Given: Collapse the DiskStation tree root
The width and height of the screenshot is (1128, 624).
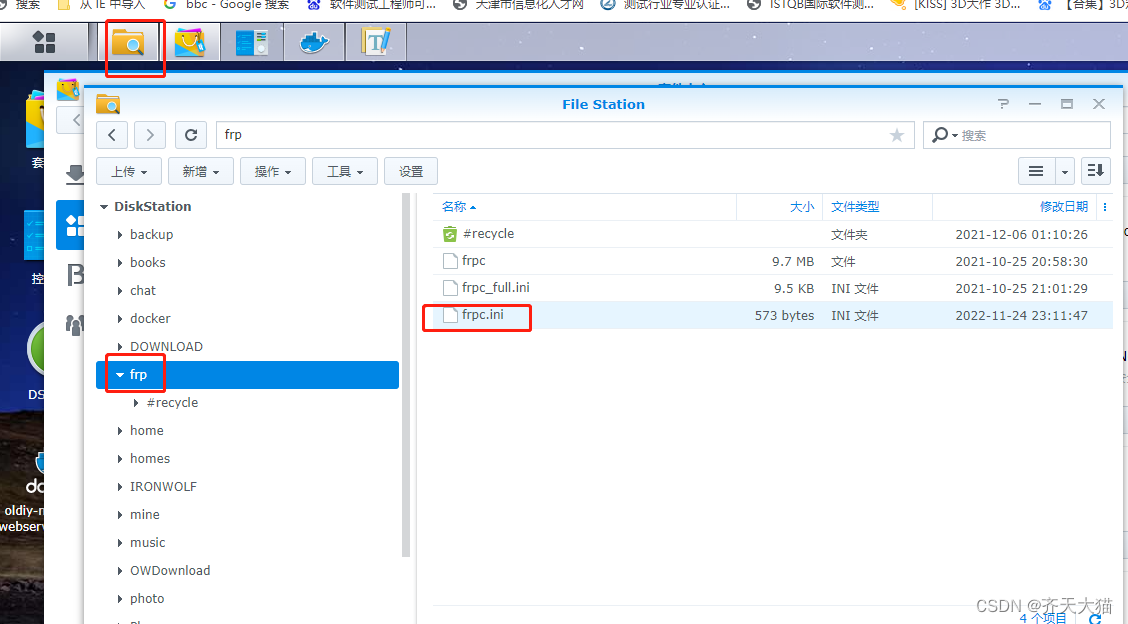Looking at the screenshot, I should point(104,207).
